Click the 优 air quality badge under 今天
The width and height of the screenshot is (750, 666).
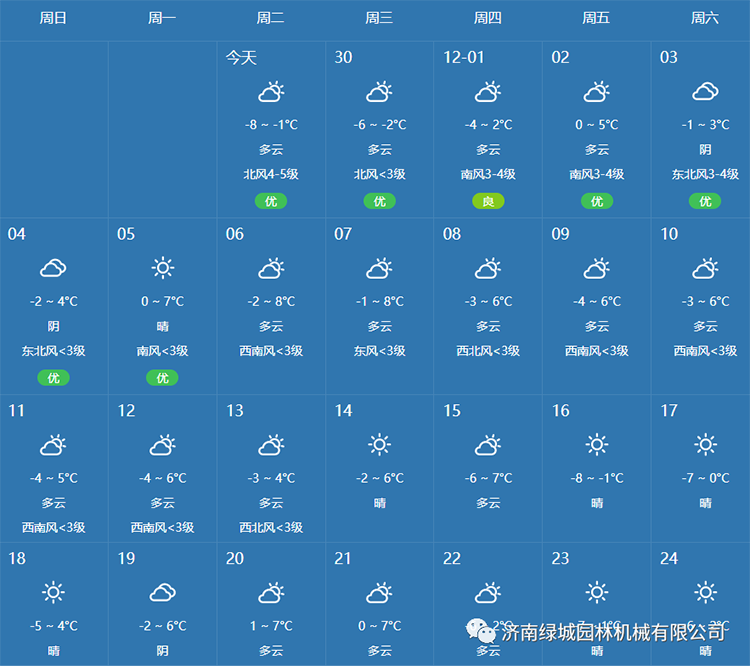(271, 201)
